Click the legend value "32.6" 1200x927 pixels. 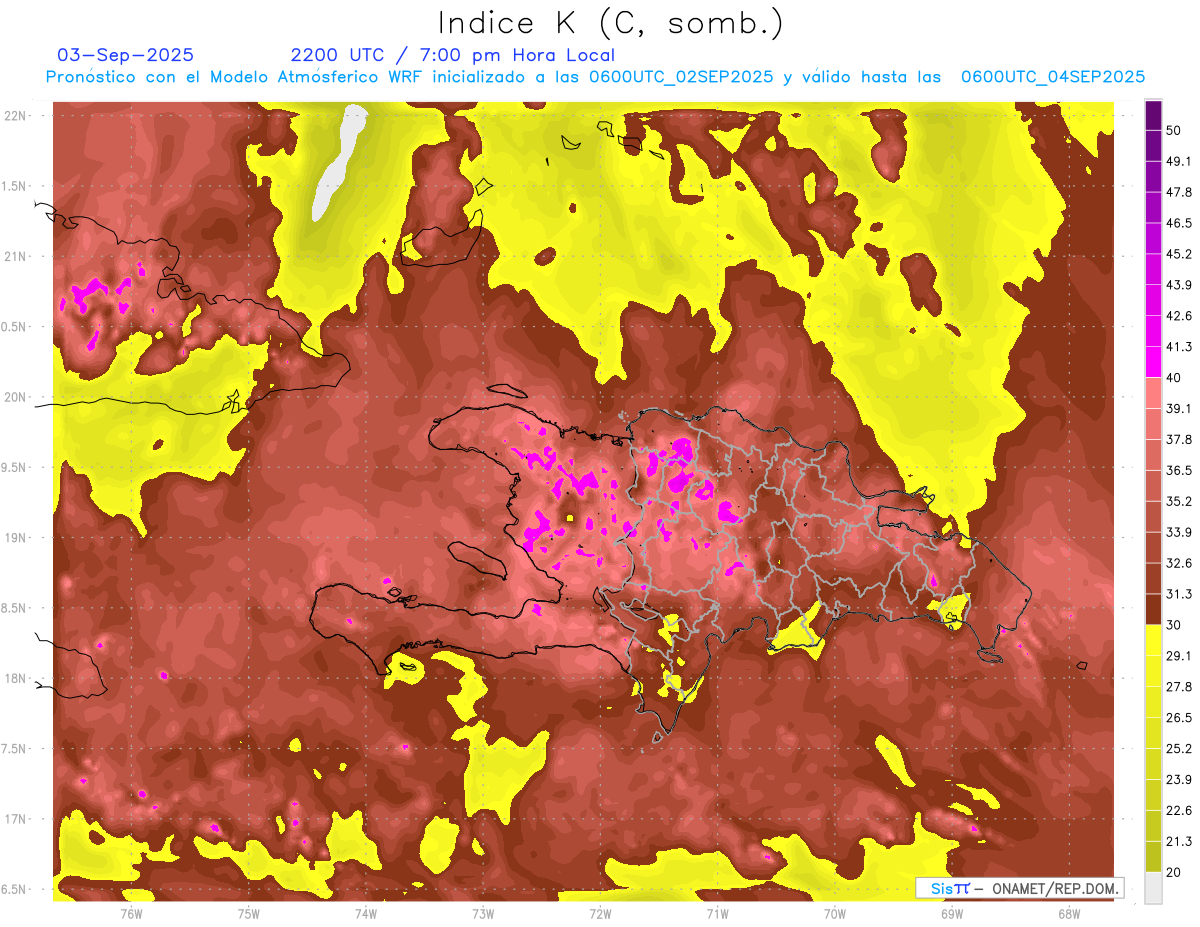point(1178,563)
